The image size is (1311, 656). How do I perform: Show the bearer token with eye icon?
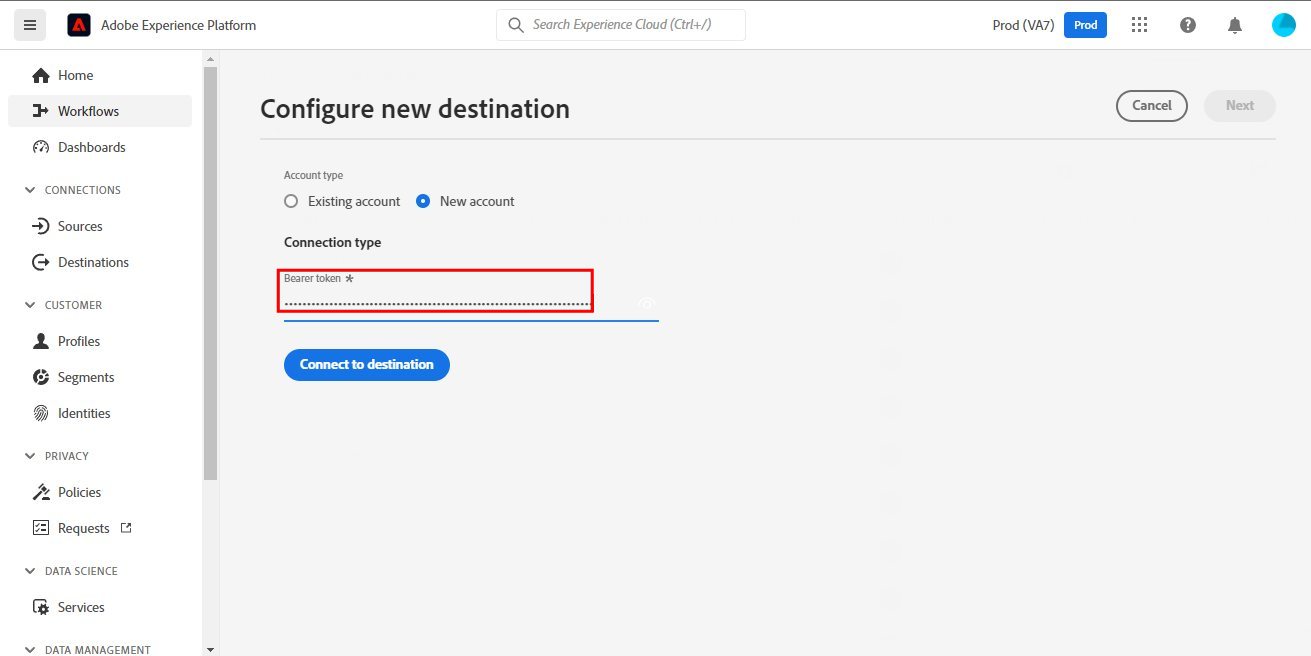pos(646,303)
